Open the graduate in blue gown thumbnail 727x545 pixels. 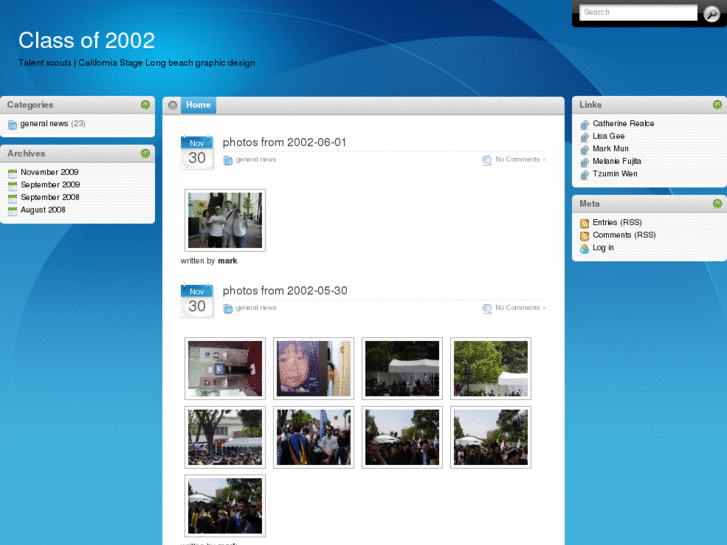313,437
